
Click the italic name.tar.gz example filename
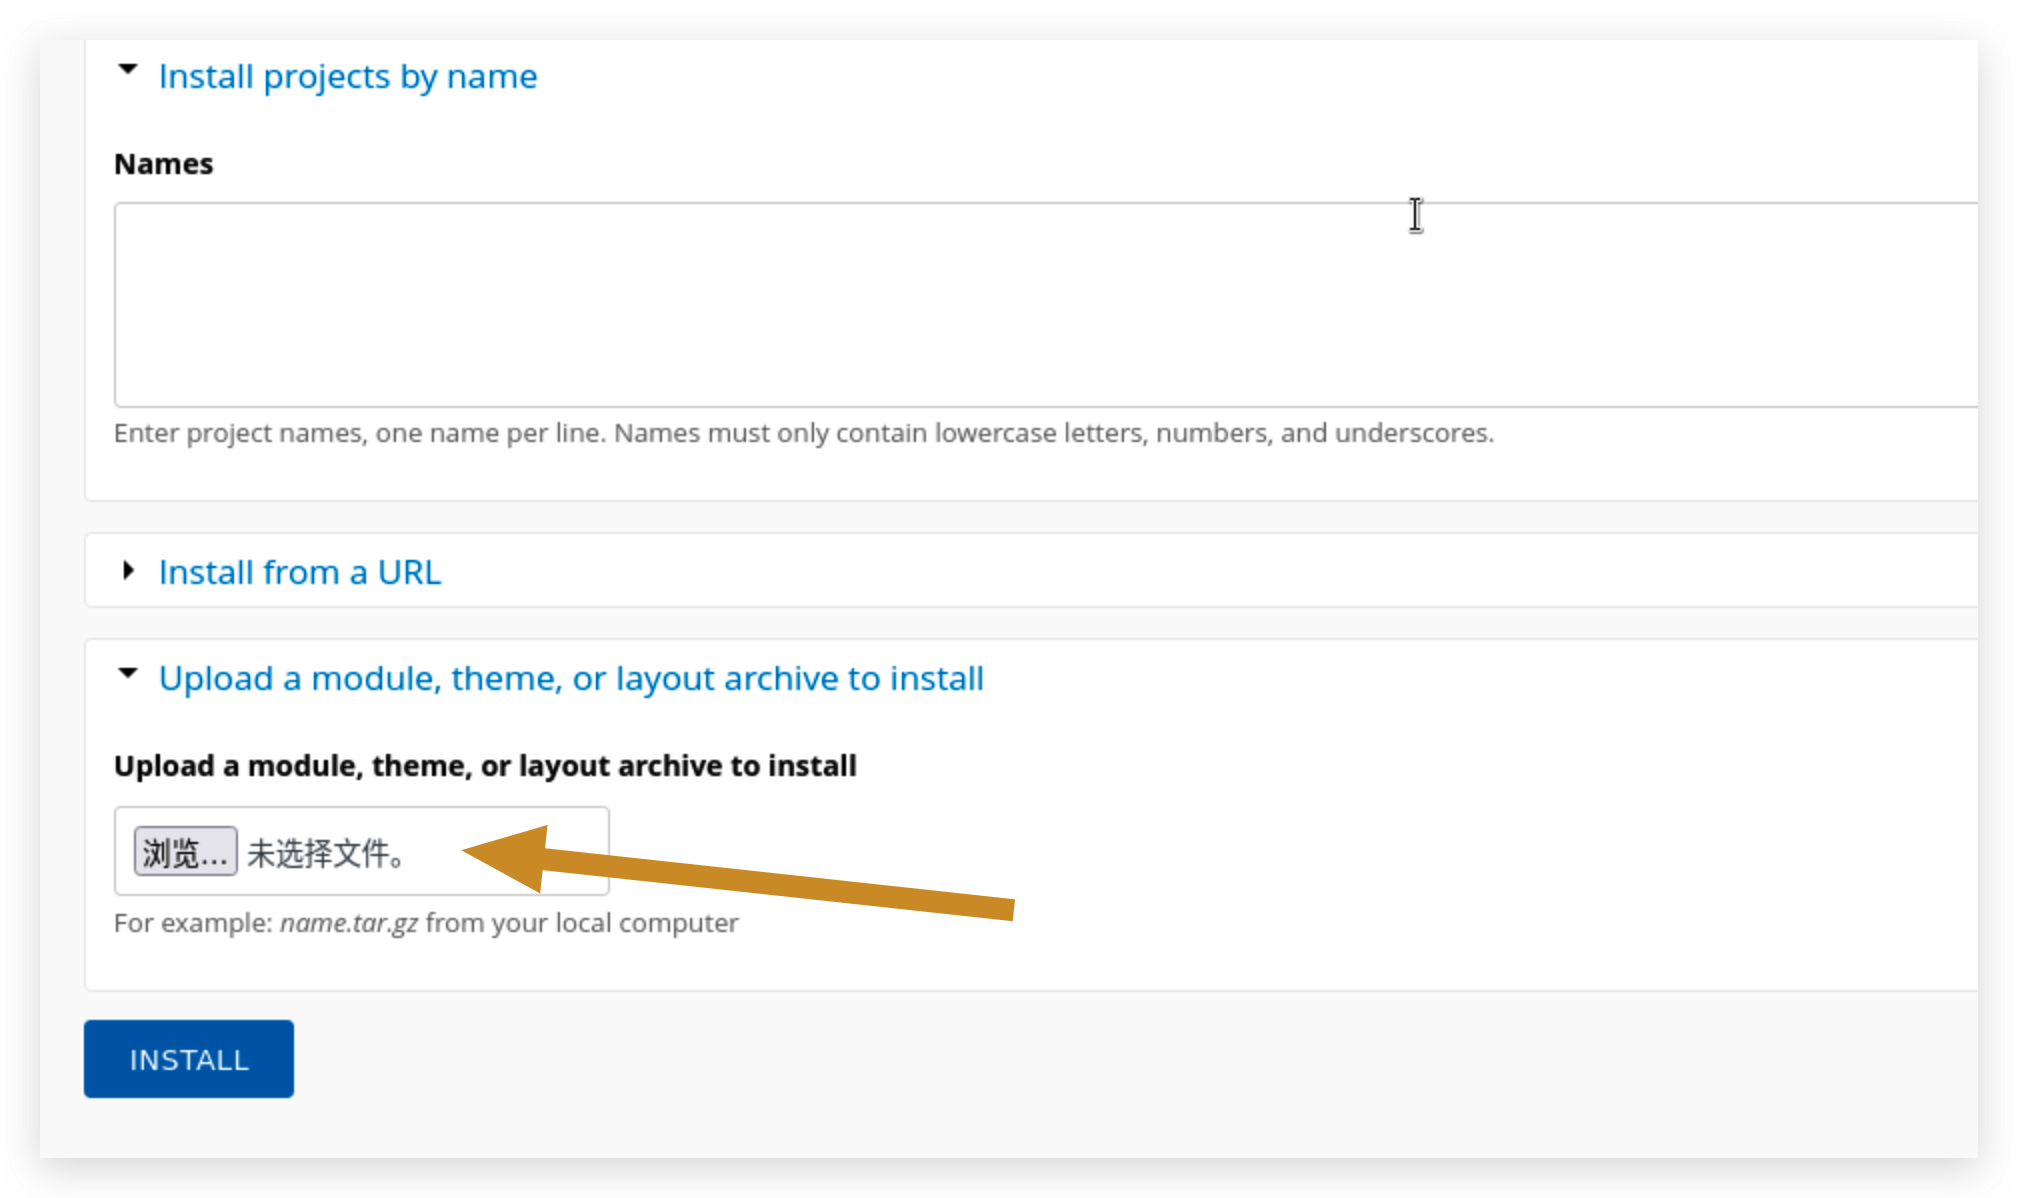tap(348, 922)
